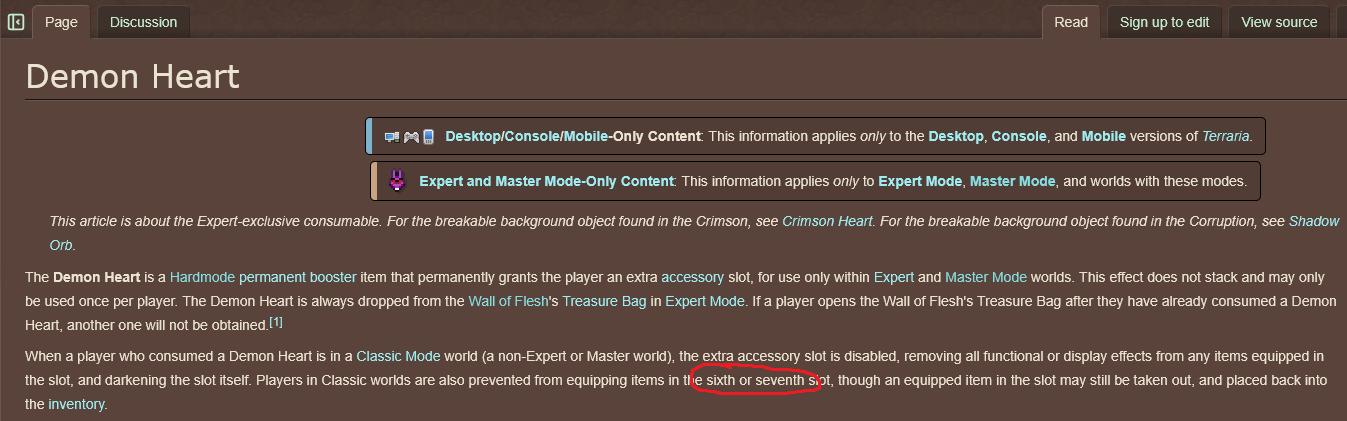This screenshot has height=421, width=1347.
Task: Open the Wall of Flesh link
Action: pos(508,300)
